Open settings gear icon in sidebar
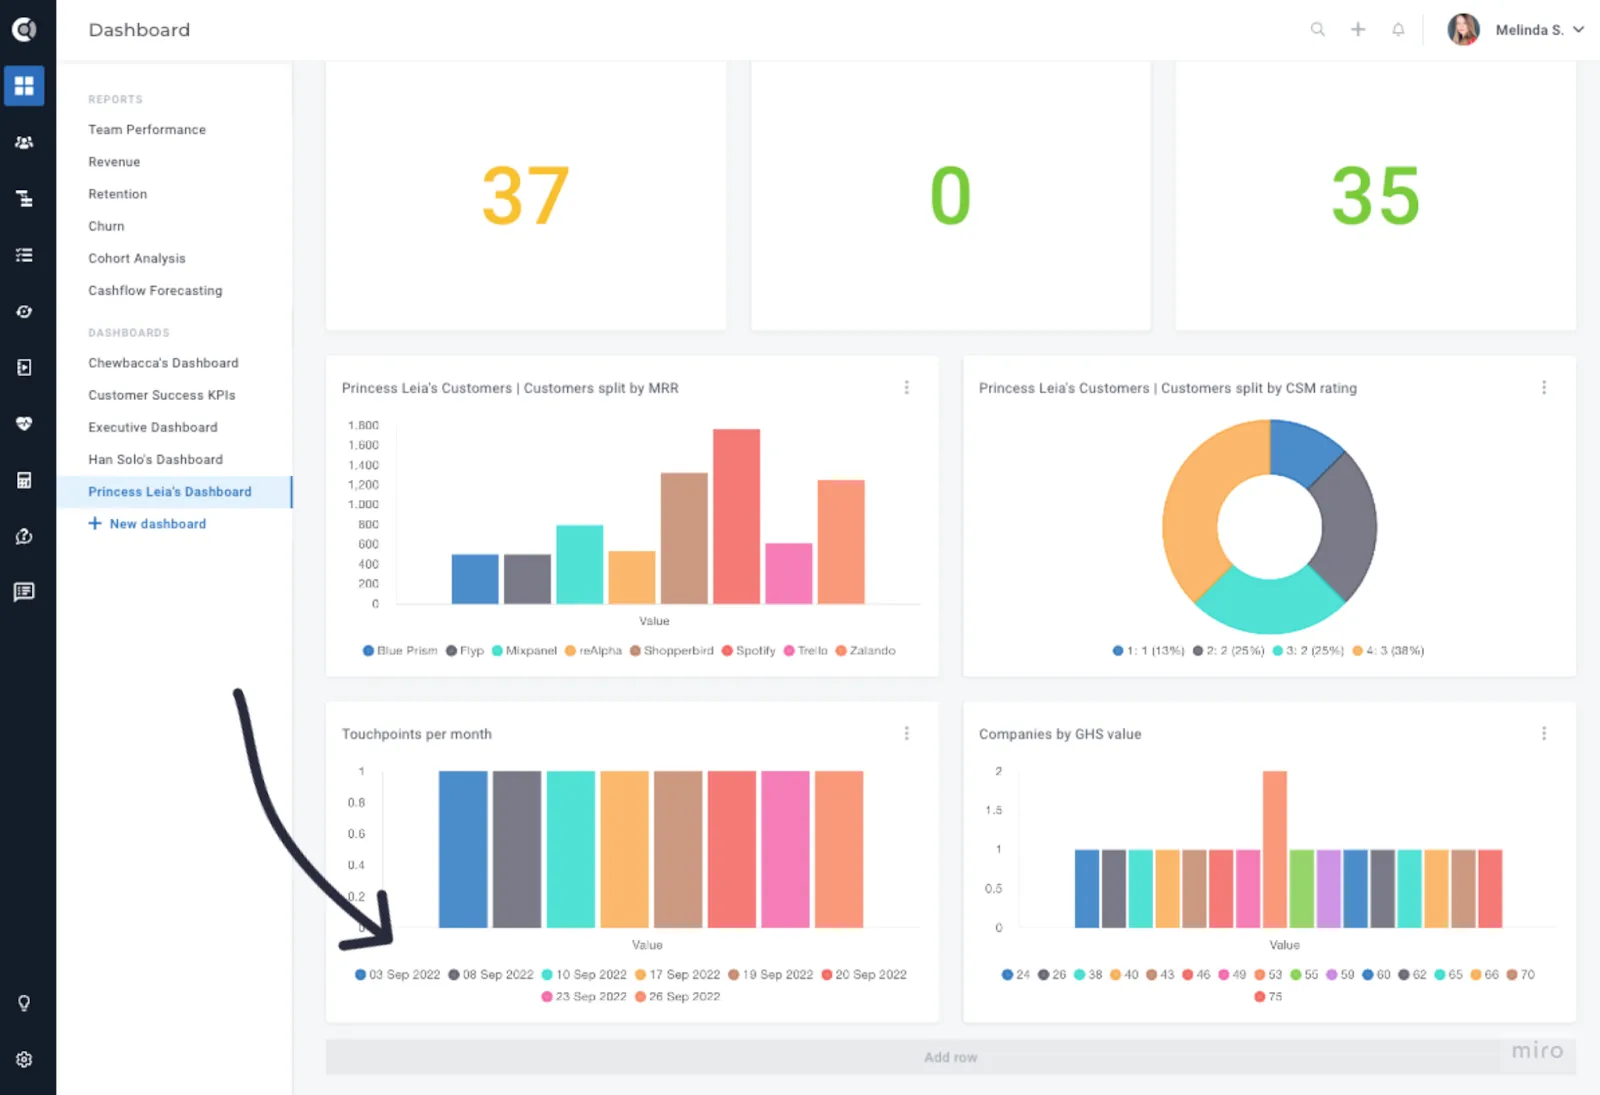1600x1095 pixels. click(x=24, y=1059)
